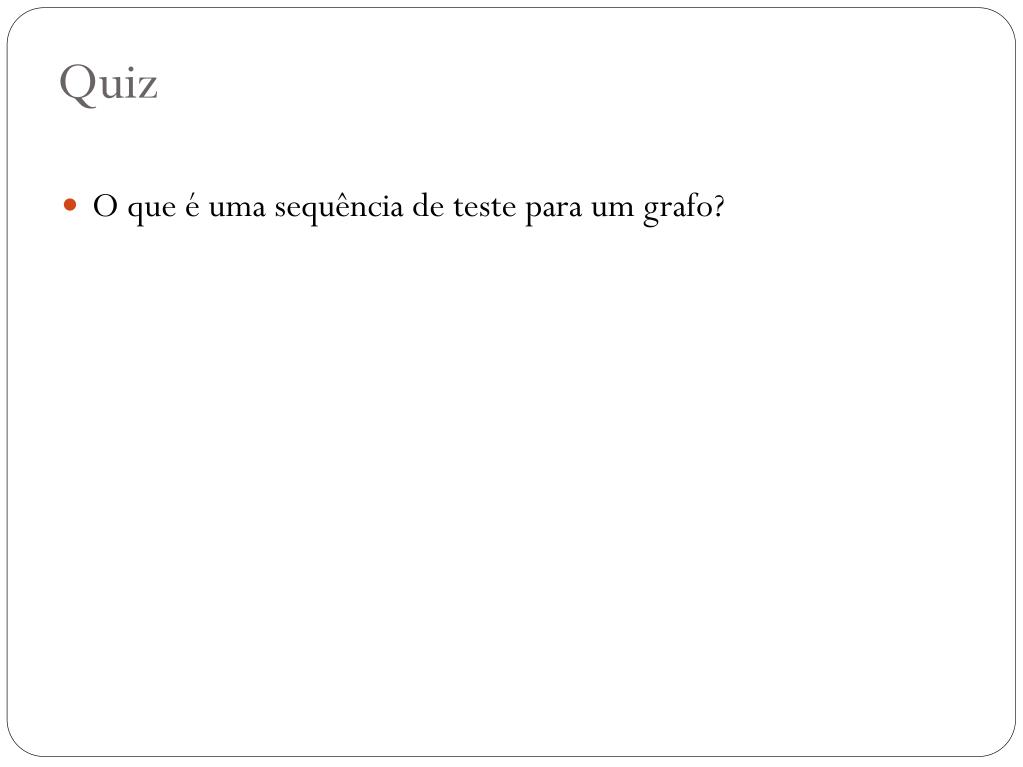Screen dimensions: 1023x767
Task: Select the "Quiz" slide title
Action: tap(108, 84)
